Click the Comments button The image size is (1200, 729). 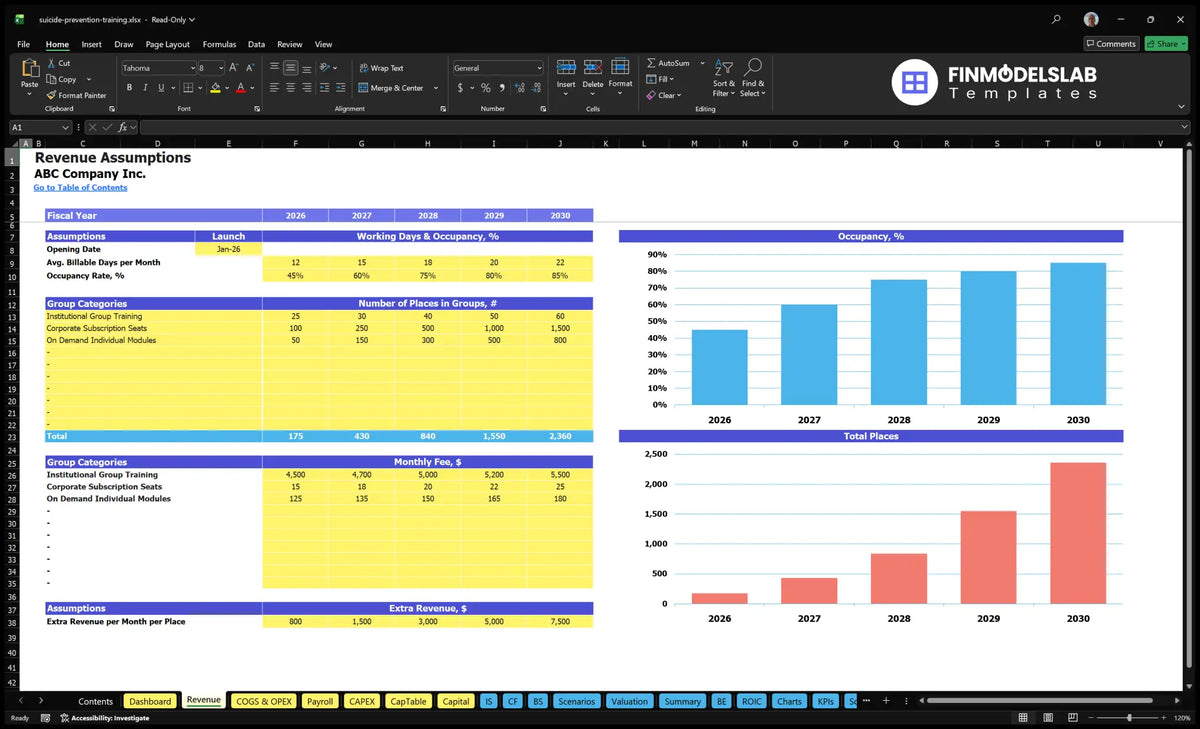1111,44
